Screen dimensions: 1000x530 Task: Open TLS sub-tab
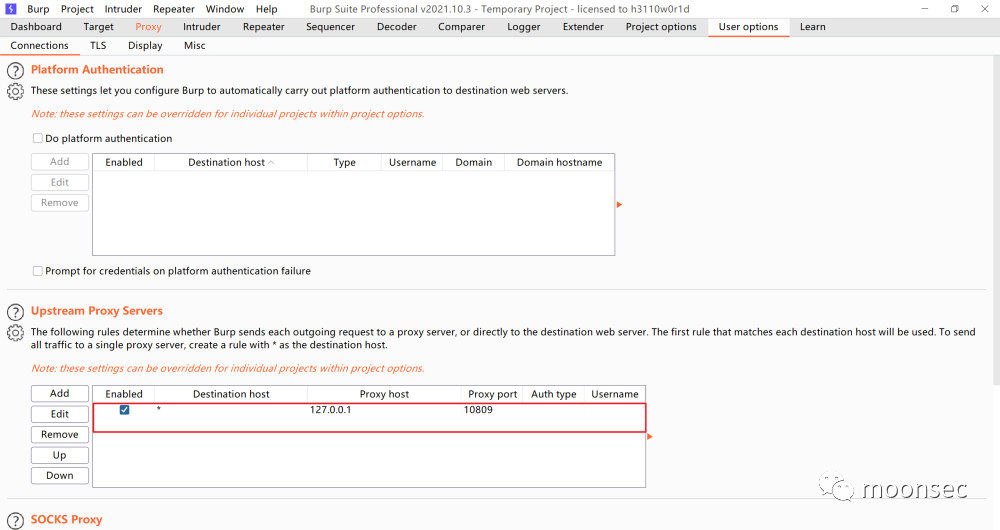pos(98,45)
